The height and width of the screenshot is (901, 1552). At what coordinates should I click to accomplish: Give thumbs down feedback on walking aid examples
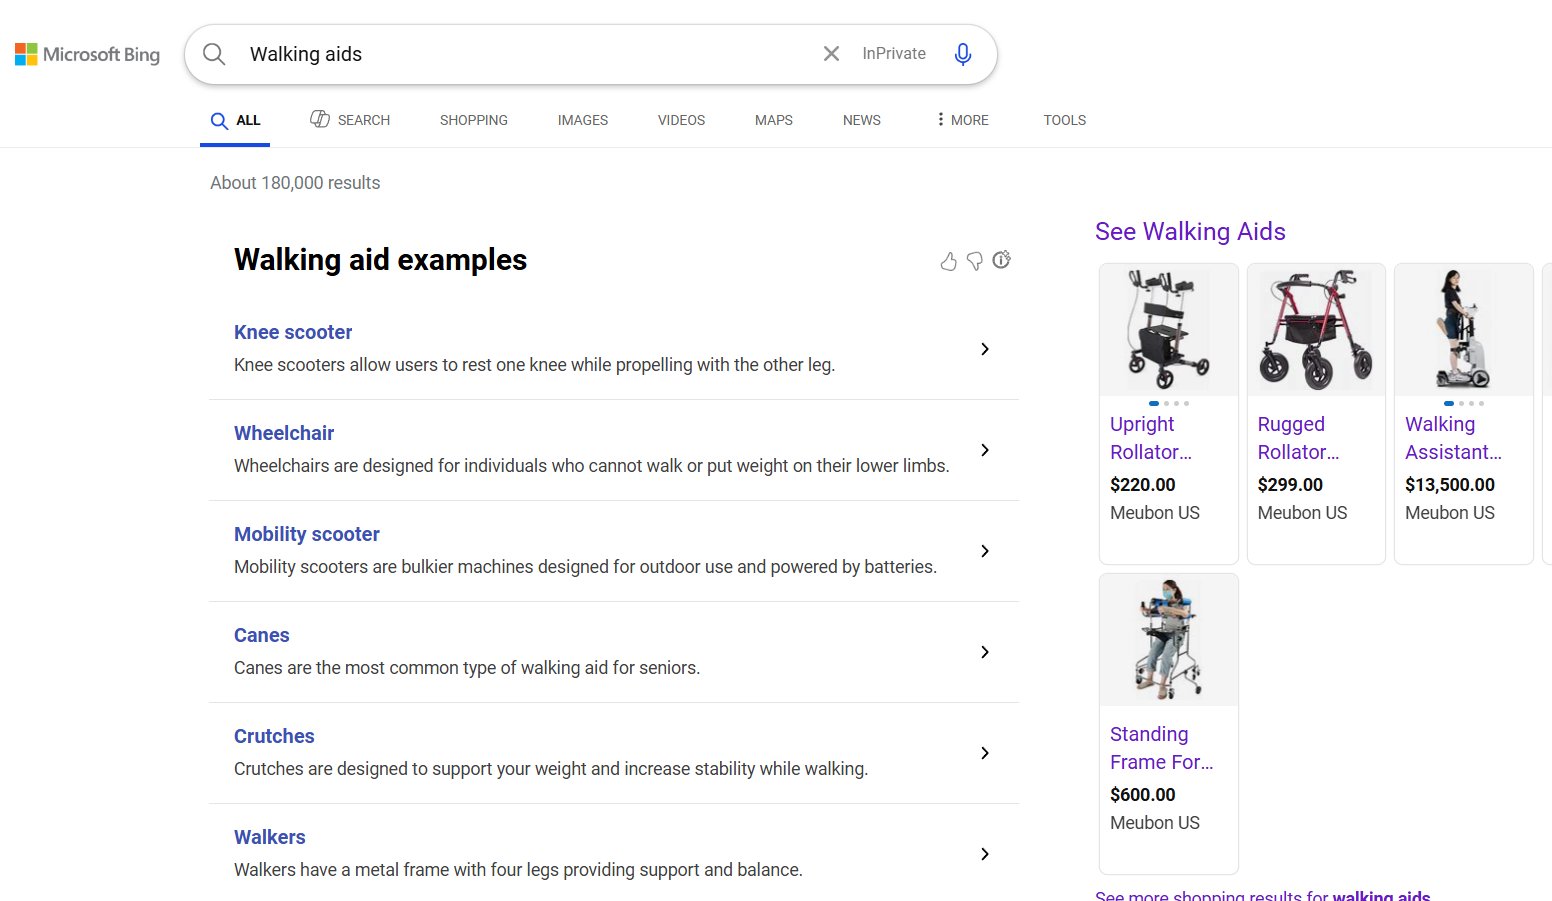click(x=975, y=261)
